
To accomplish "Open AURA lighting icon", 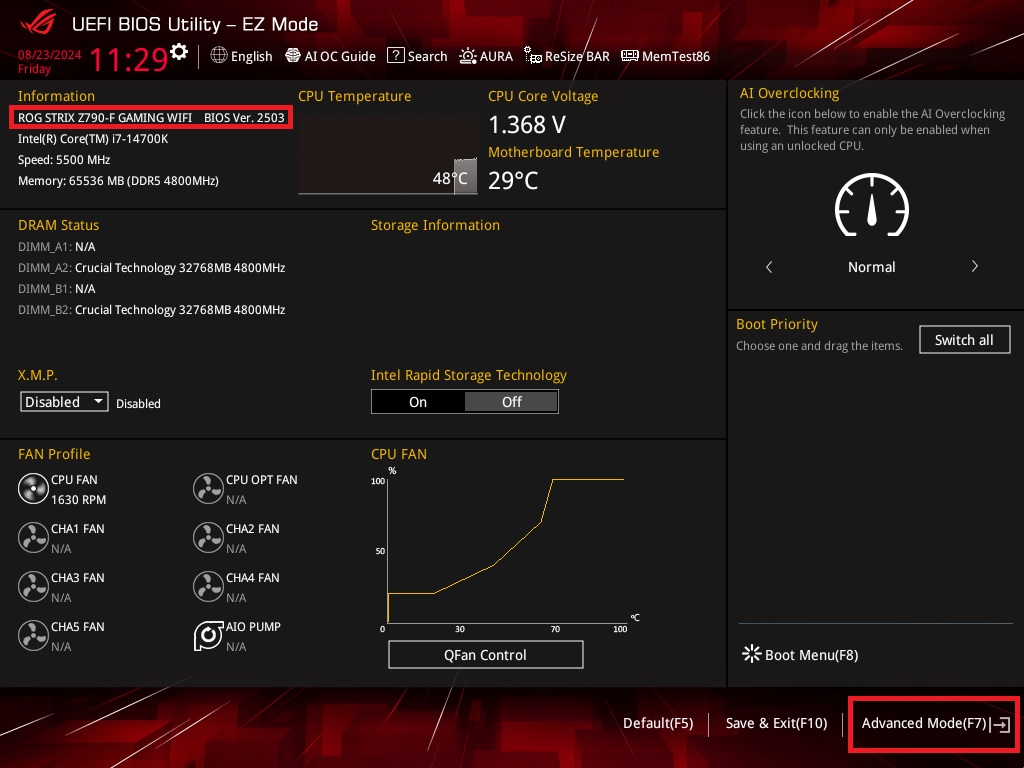I will pyautogui.click(x=468, y=56).
